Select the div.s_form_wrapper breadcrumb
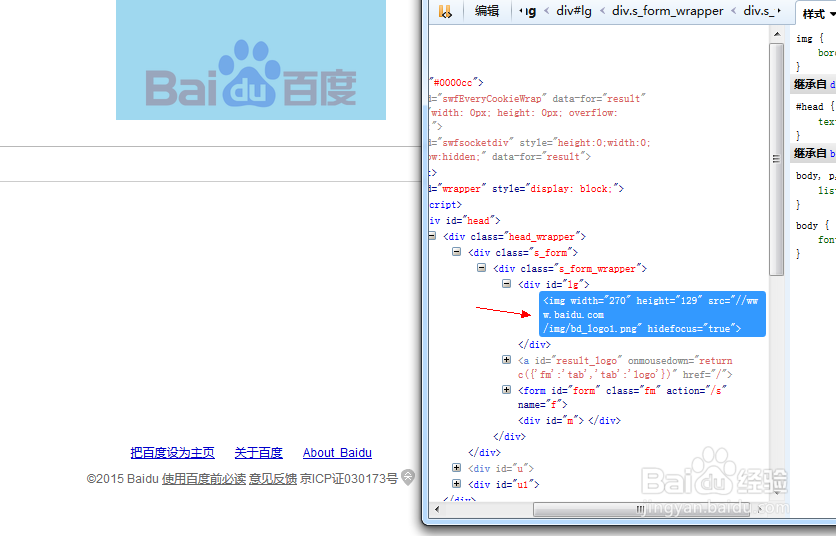The height and width of the screenshot is (536, 836). (668, 11)
